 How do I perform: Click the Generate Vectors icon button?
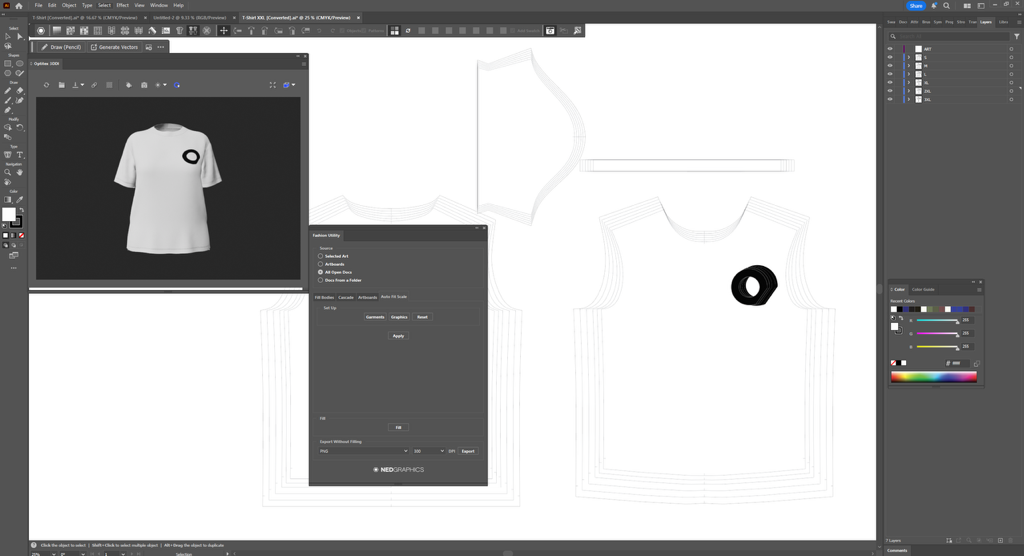coord(94,47)
